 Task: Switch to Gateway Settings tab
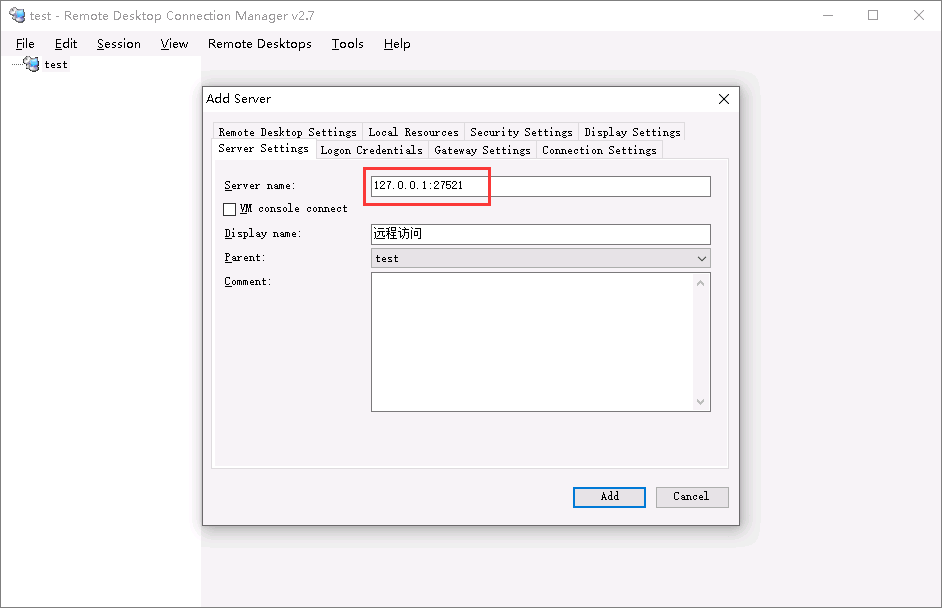coord(482,150)
